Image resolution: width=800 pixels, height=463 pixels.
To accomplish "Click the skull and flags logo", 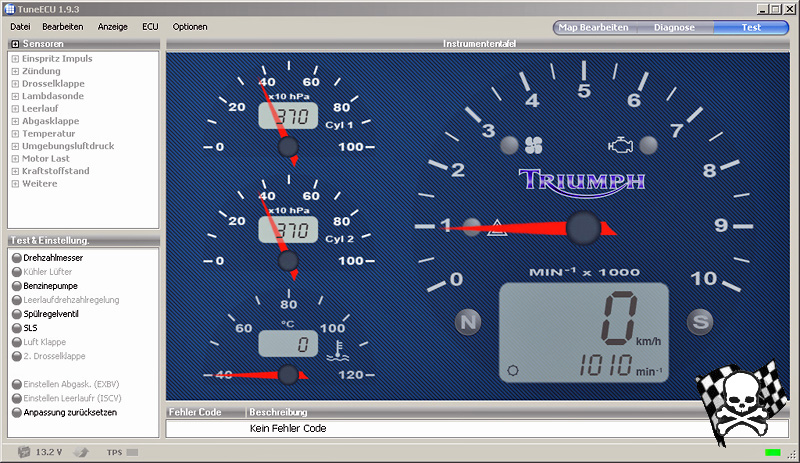I will coord(738,402).
